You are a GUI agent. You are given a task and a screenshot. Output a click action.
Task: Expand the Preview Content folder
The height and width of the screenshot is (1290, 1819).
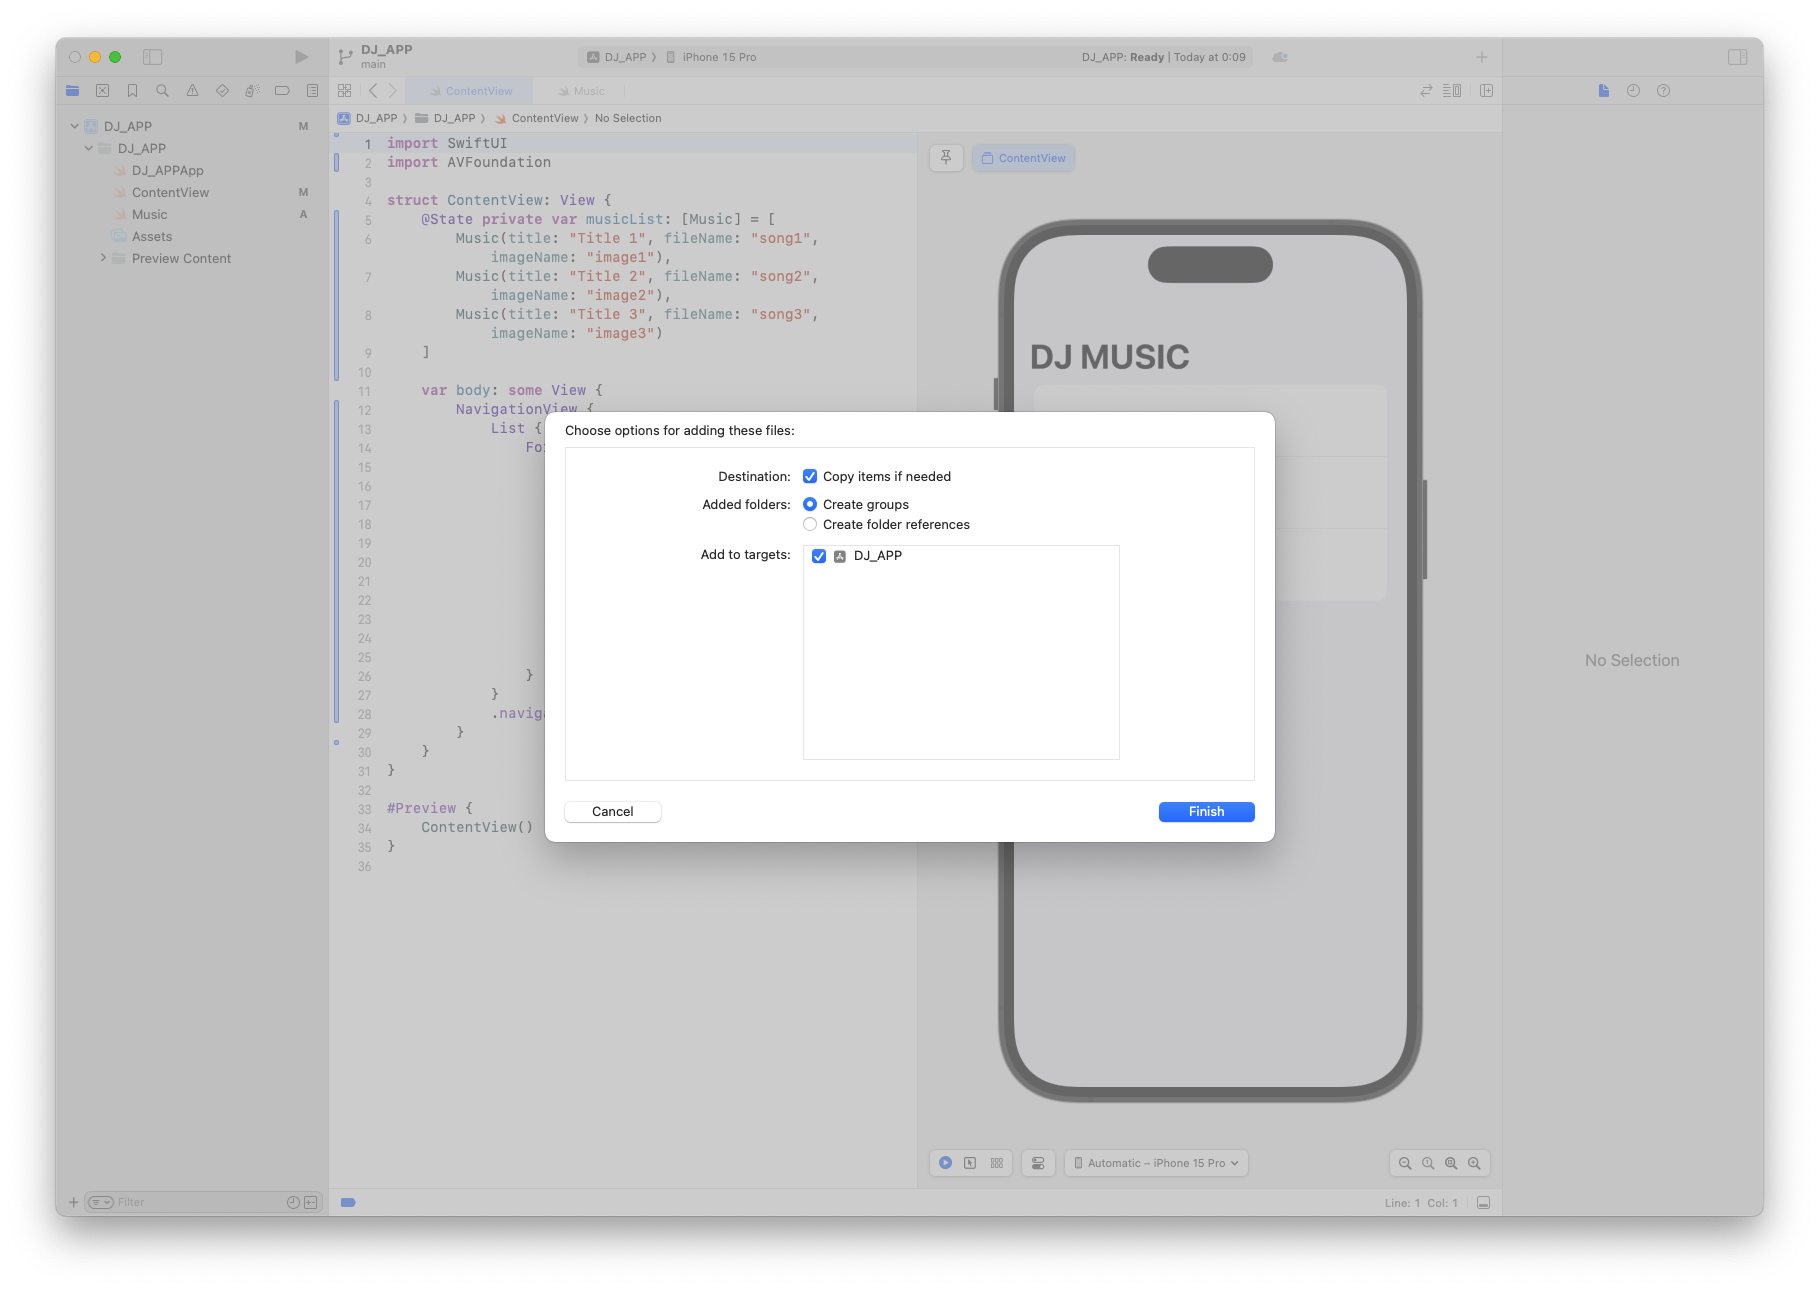pyautogui.click(x=103, y=258)
